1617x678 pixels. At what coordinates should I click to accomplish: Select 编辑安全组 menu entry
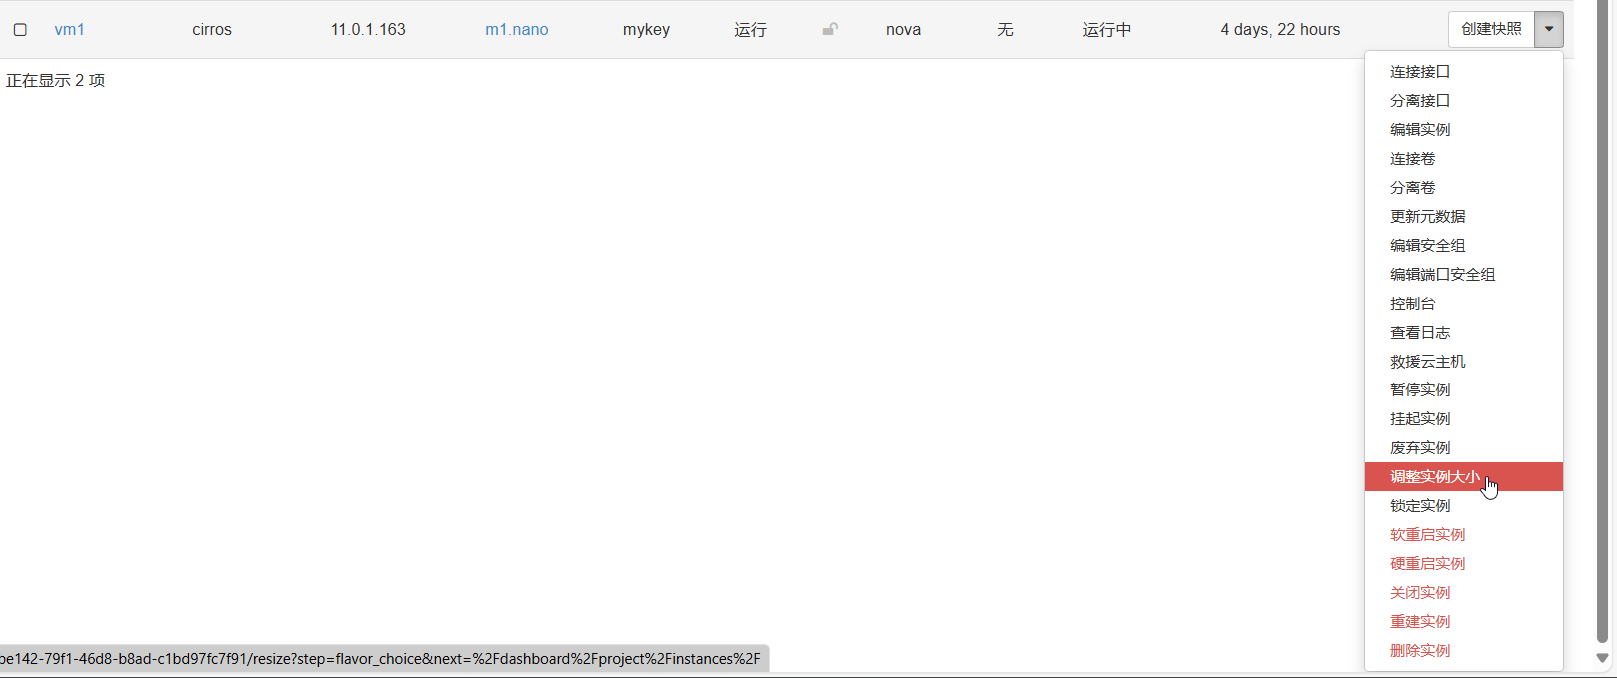pyautogui.click(x=1463, y=246)
